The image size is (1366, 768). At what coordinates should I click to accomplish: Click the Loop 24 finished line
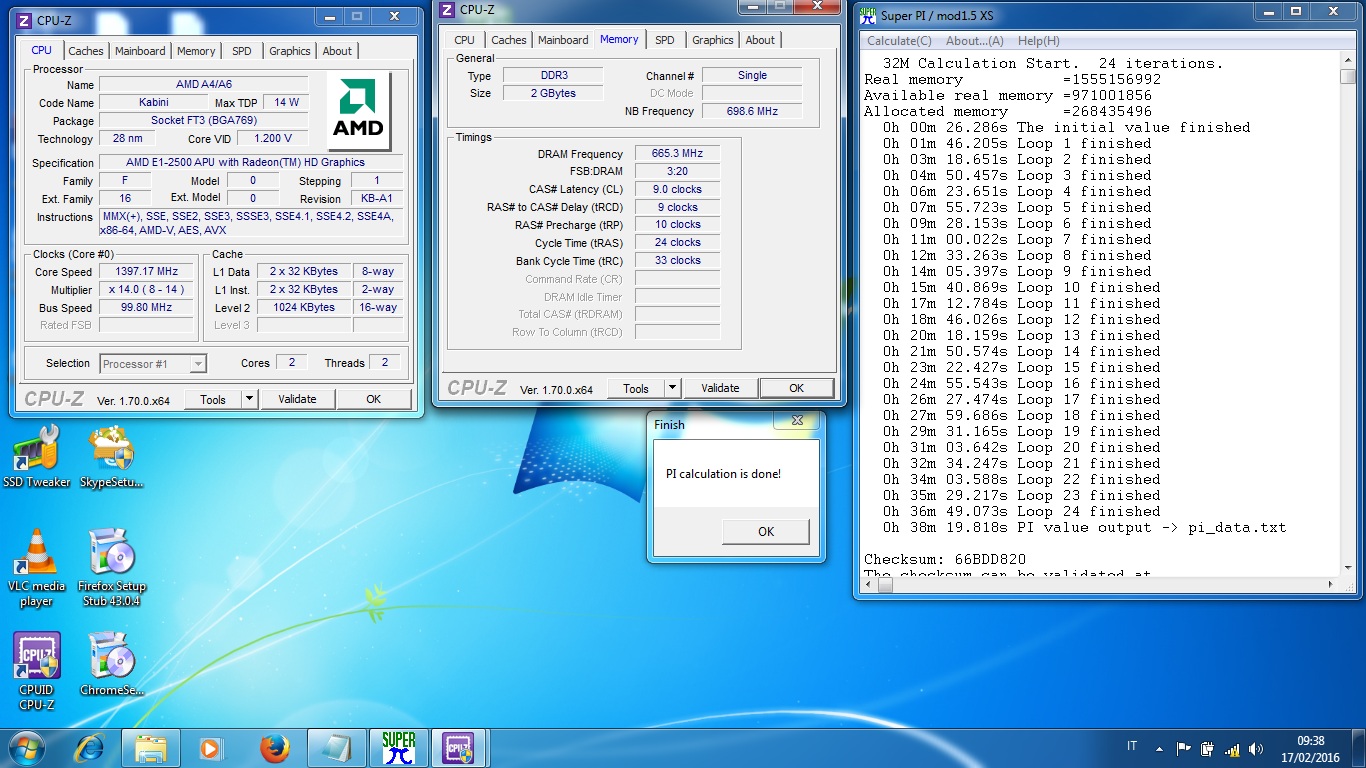pos(1022,511)
